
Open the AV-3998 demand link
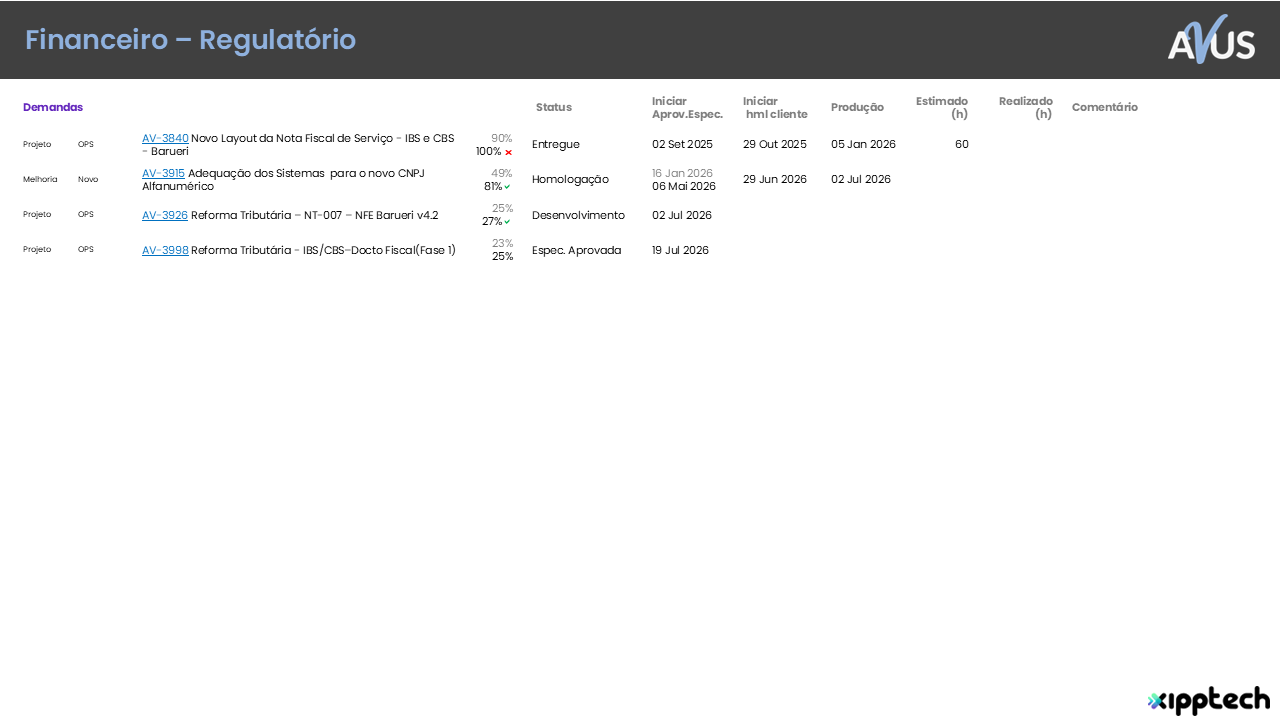165,250
